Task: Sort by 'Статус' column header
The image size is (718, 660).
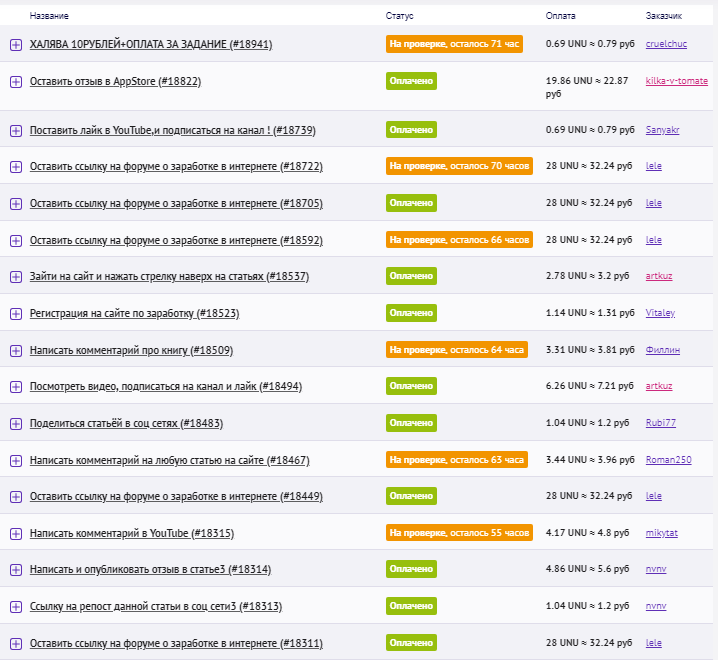Action: [399, 16]
